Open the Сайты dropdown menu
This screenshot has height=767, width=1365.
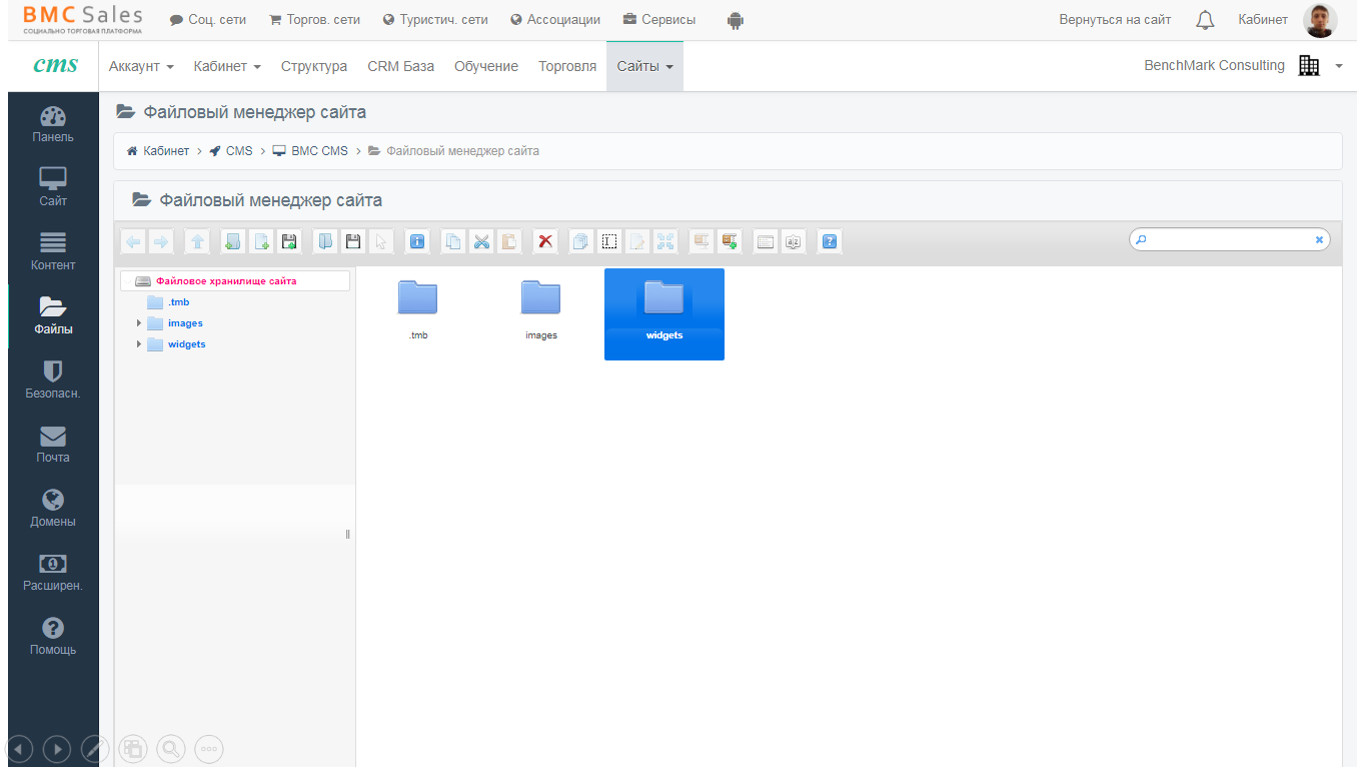(x=644, y=66)
